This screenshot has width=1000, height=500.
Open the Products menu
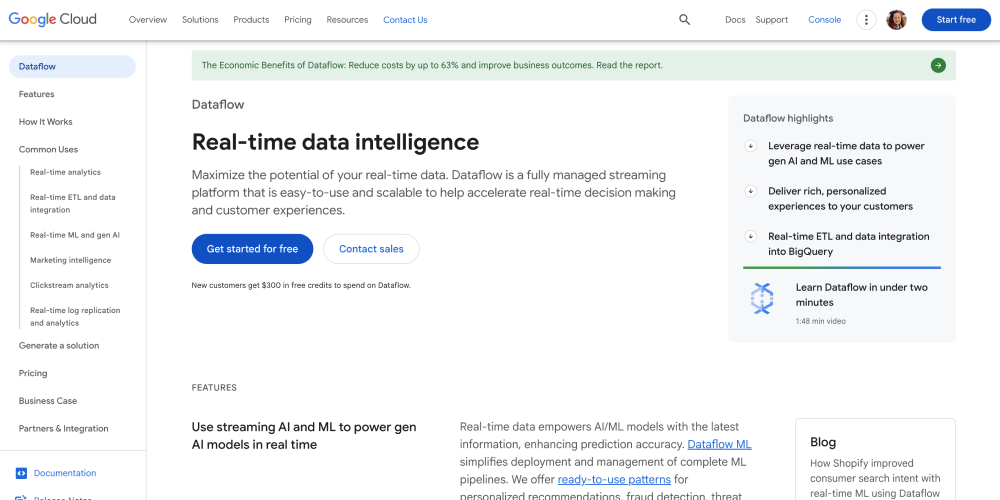click(251, 20)
